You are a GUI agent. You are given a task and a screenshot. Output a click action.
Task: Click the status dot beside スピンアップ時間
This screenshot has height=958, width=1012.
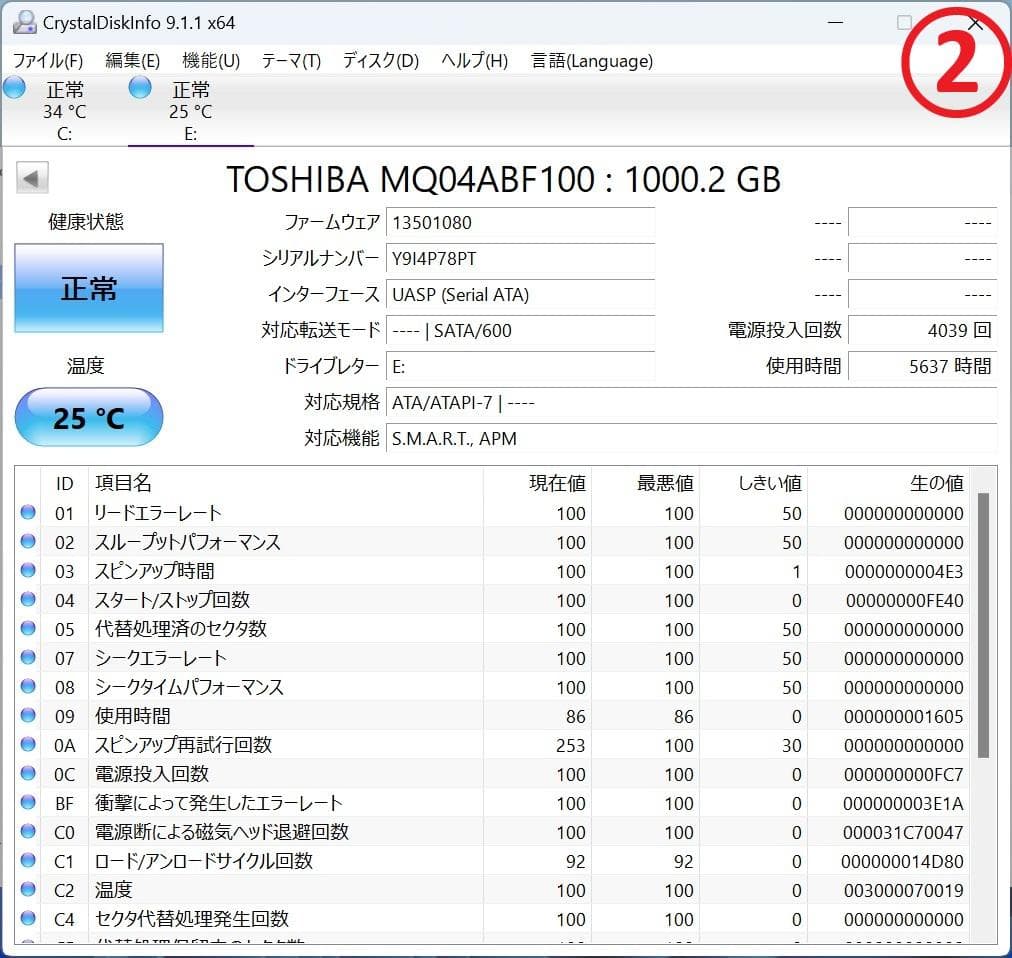coord(30,571)
